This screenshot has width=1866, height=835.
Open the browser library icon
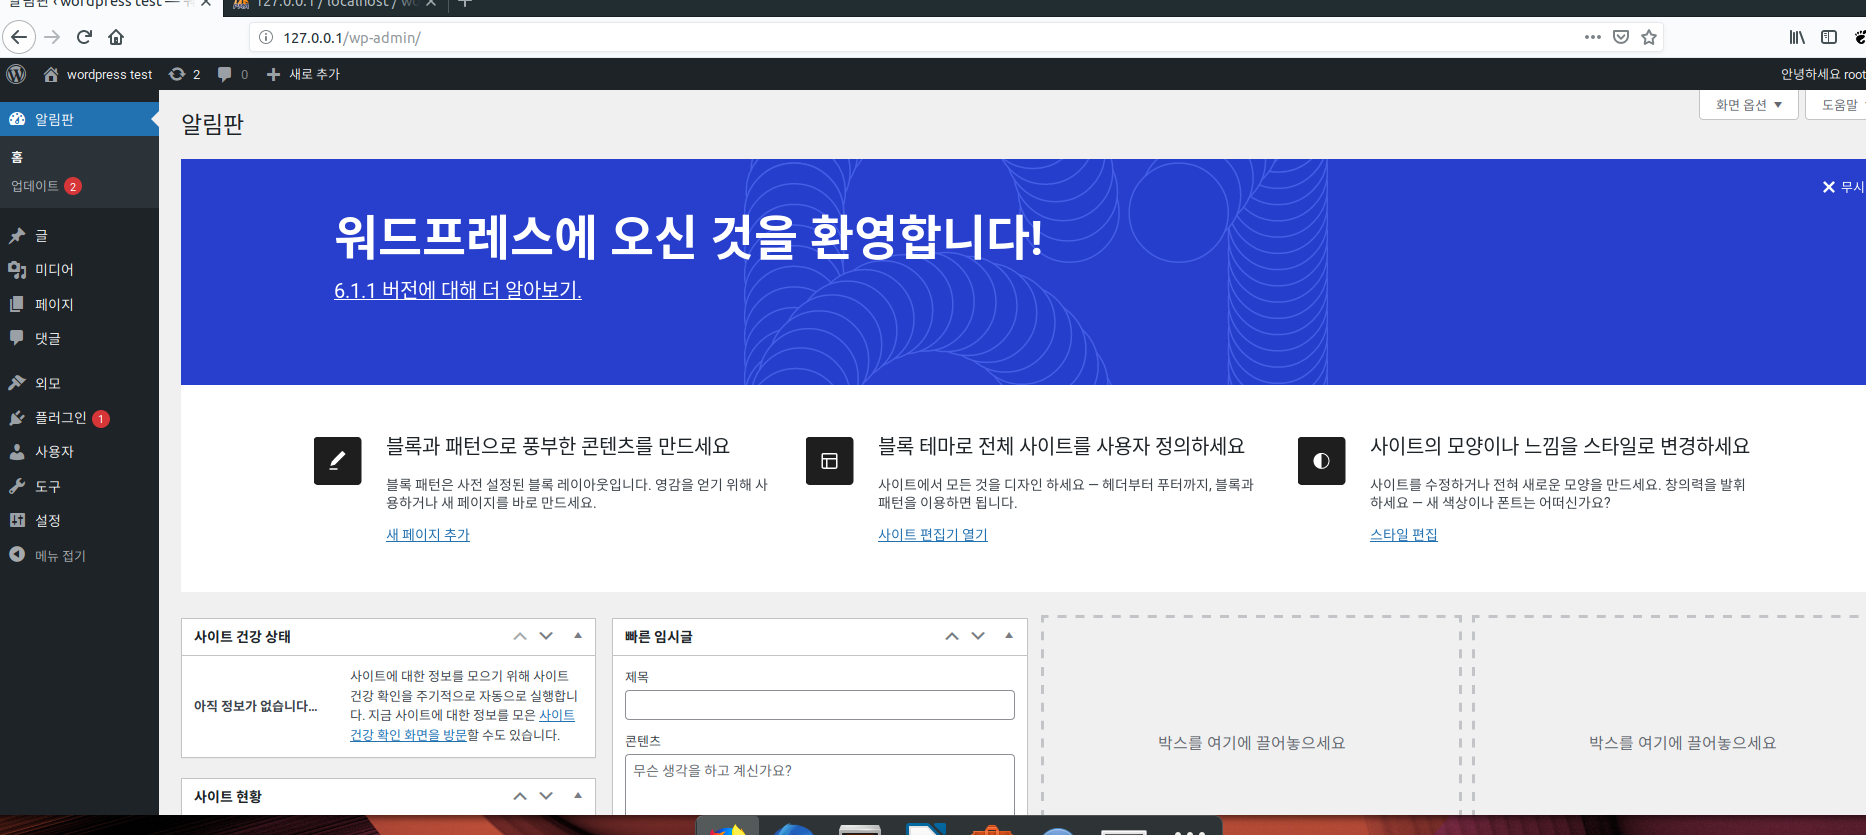[x=1797, y=37]
